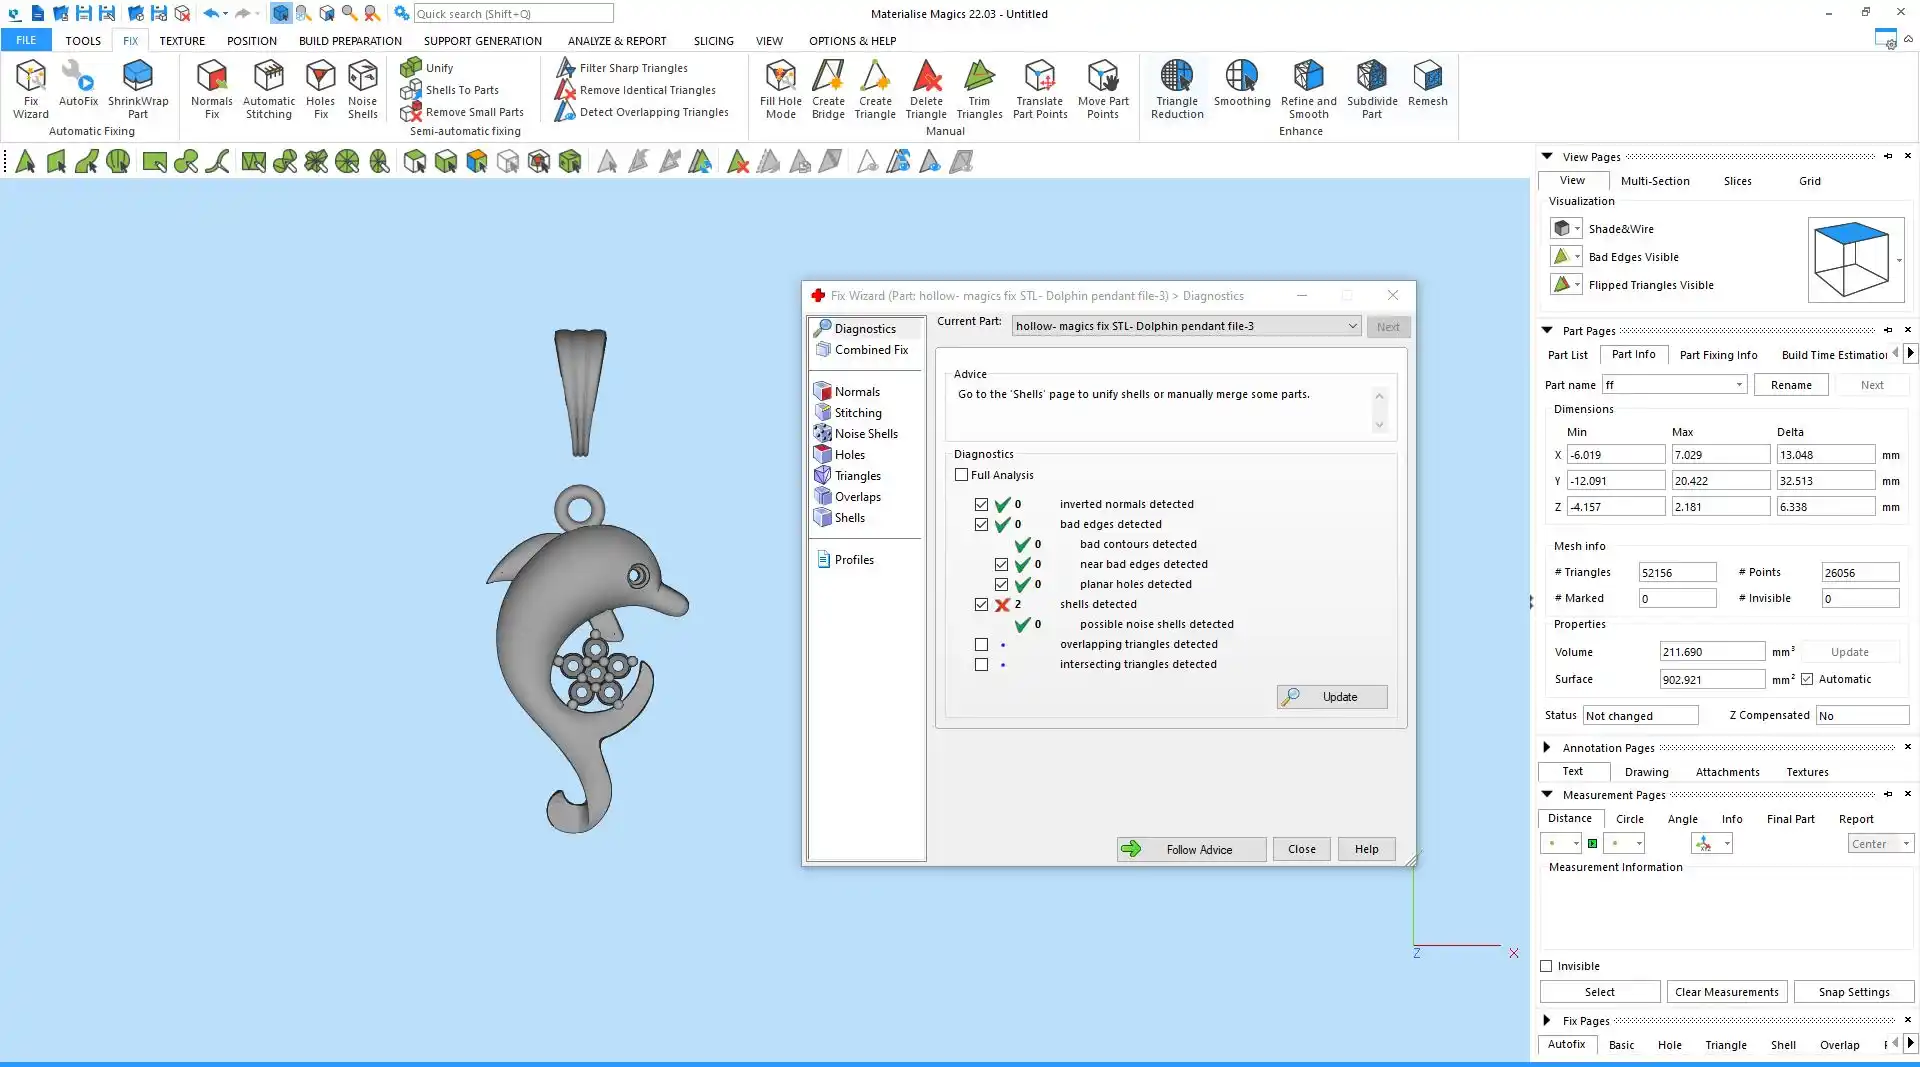
Task: Click the Quick search input field
Action: pos(513,14)
